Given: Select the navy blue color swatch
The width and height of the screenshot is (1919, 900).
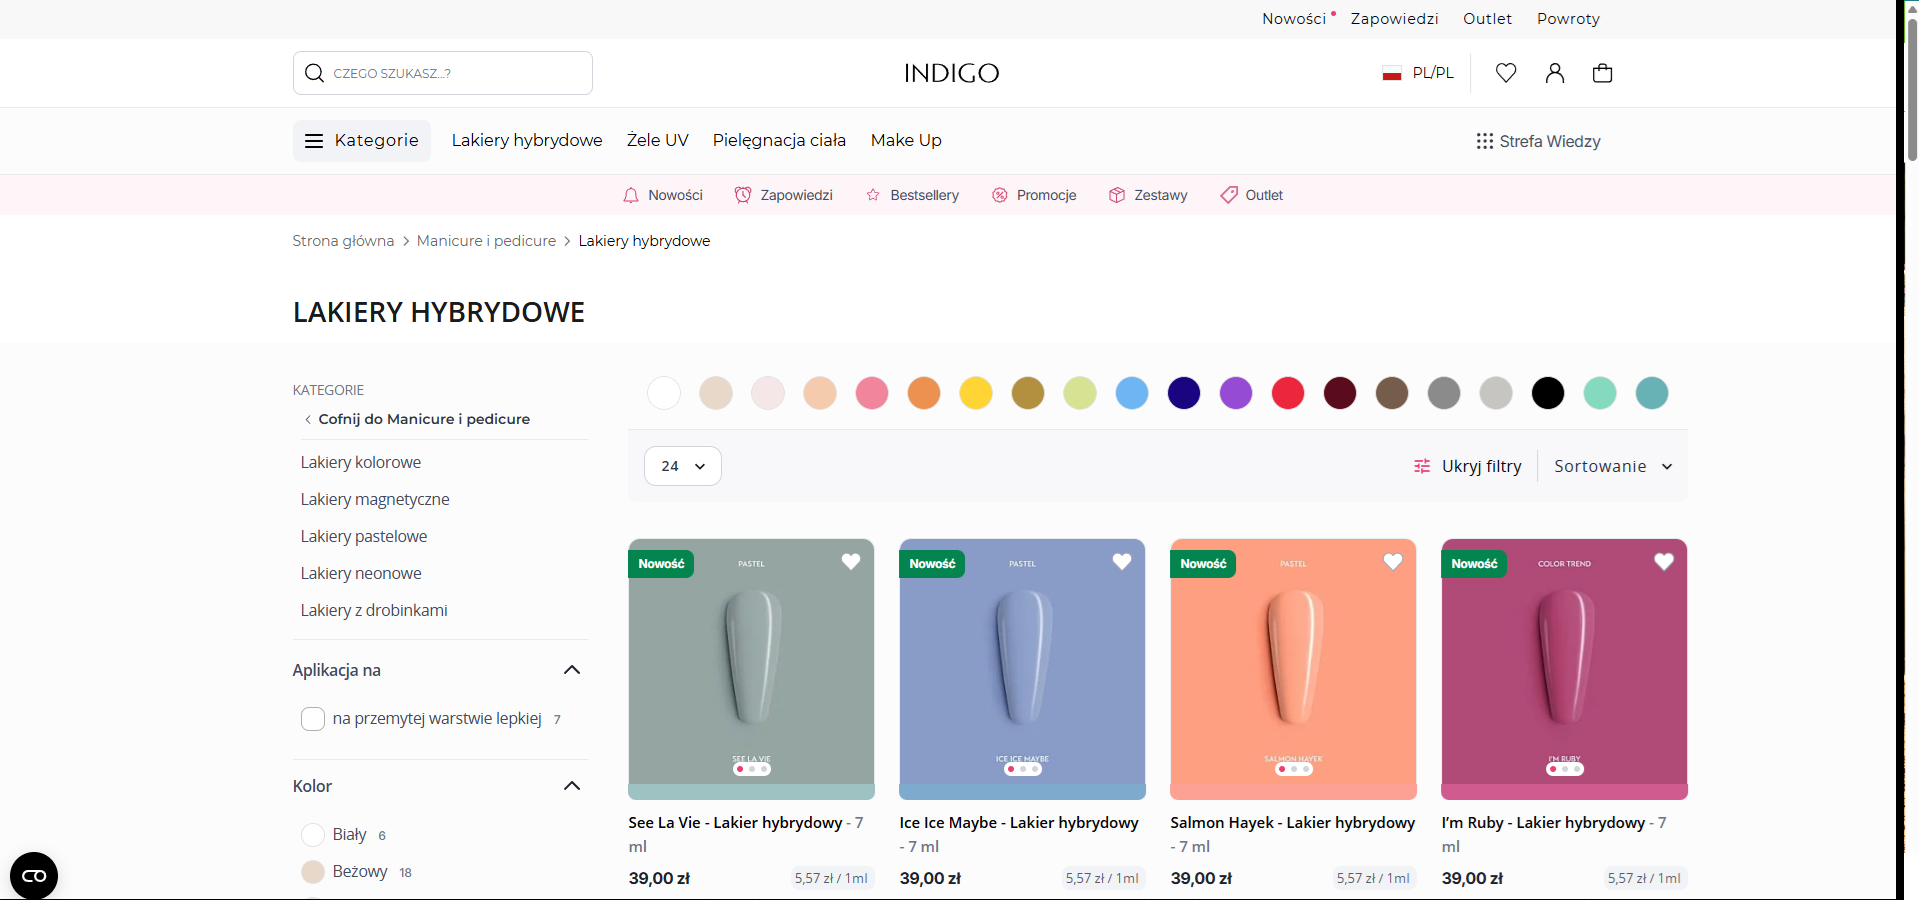Looking at the screenshot, I should click(1184, 393).
